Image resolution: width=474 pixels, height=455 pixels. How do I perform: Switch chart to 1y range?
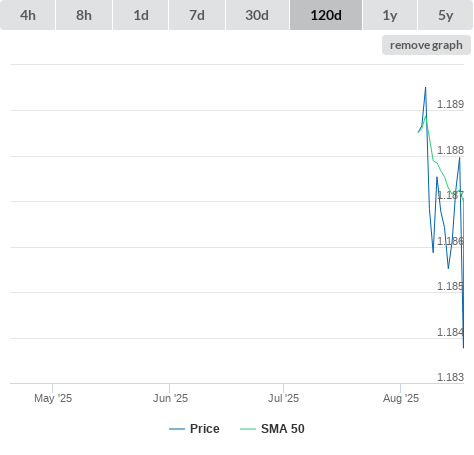[x=390, y=15]
